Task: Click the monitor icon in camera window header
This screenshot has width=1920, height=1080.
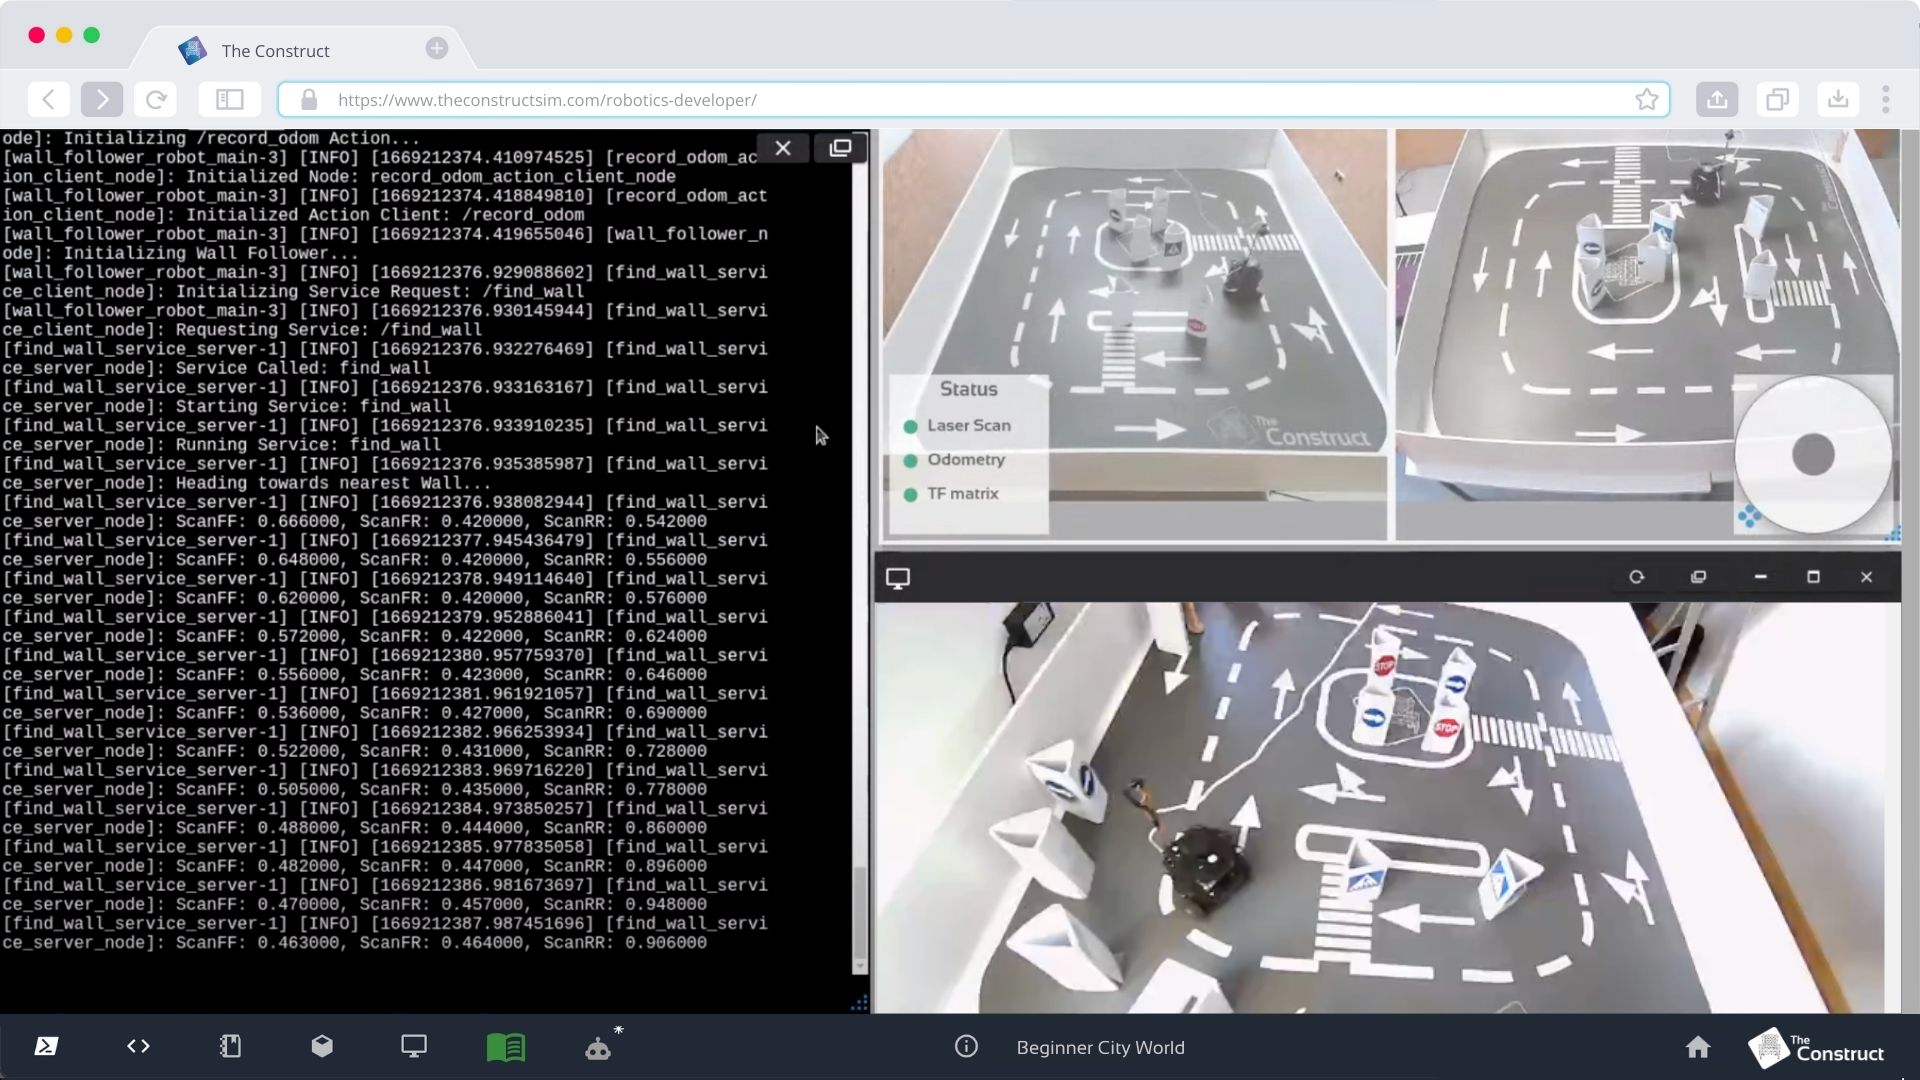Action: [x=898, y=578]
